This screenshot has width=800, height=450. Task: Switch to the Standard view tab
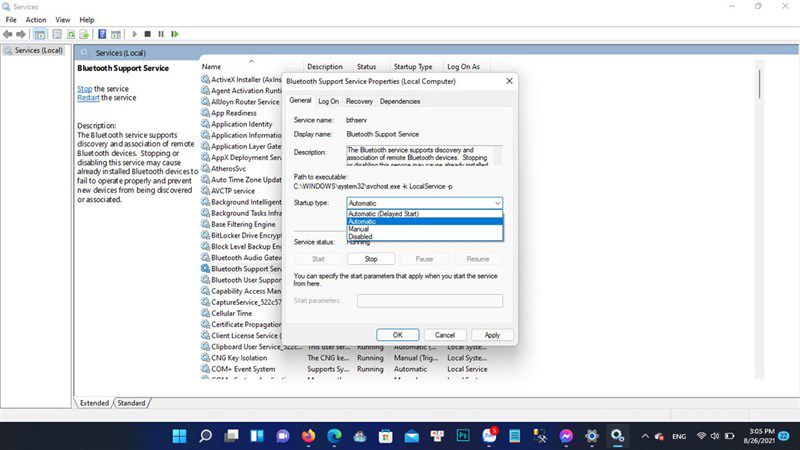(131, 403)
